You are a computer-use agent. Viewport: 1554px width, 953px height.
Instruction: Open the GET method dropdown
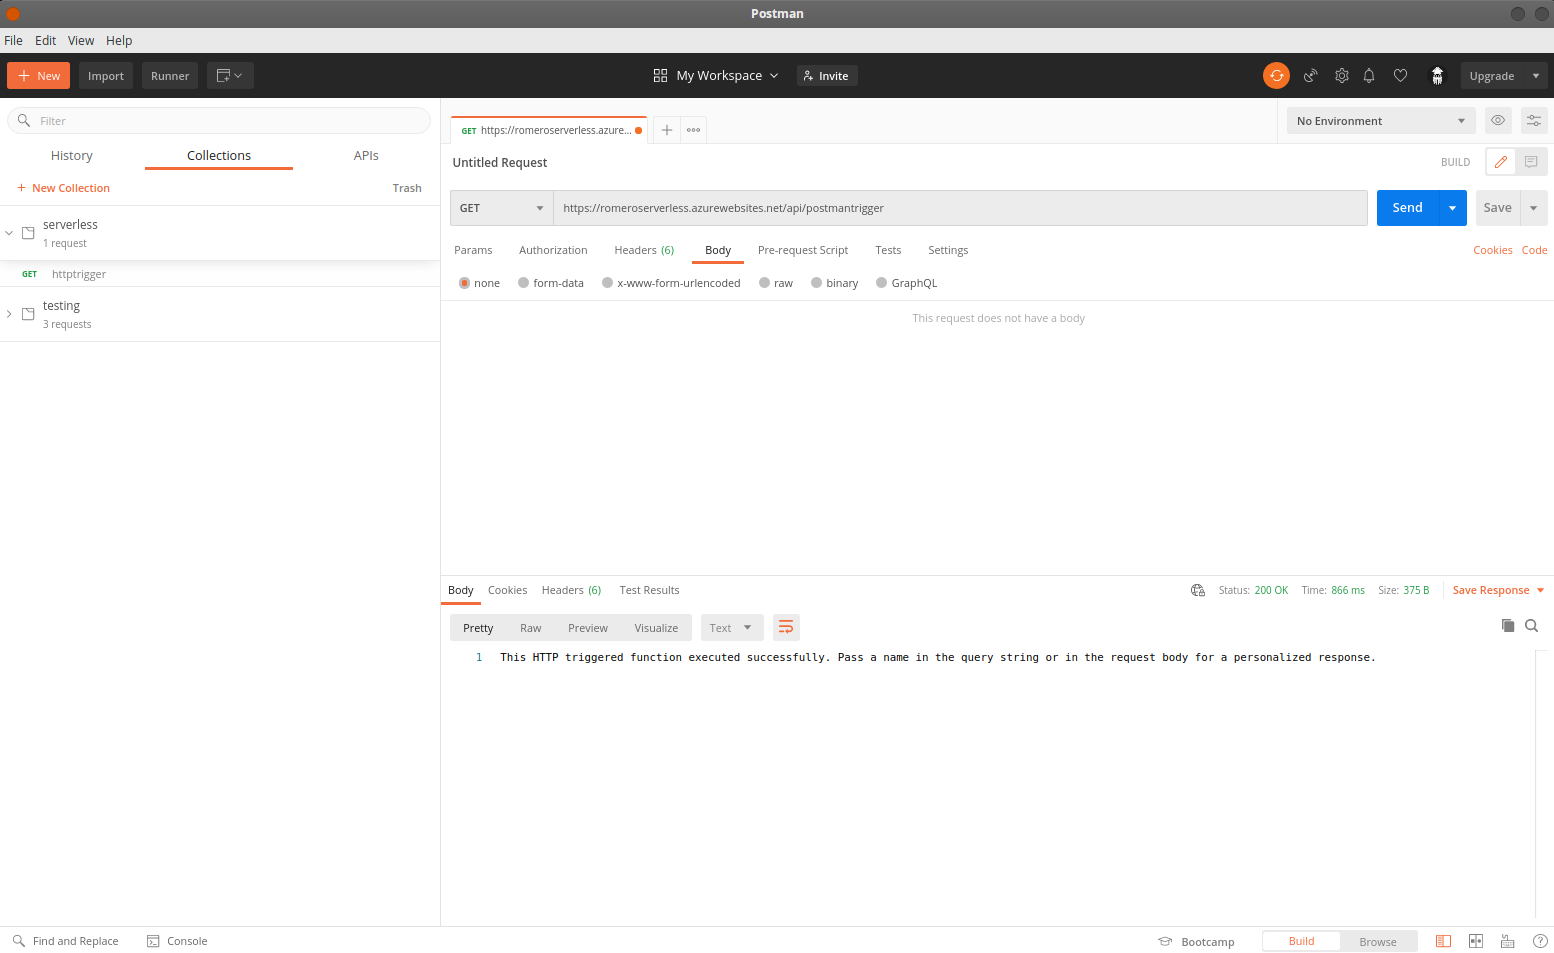click(501, 208)
